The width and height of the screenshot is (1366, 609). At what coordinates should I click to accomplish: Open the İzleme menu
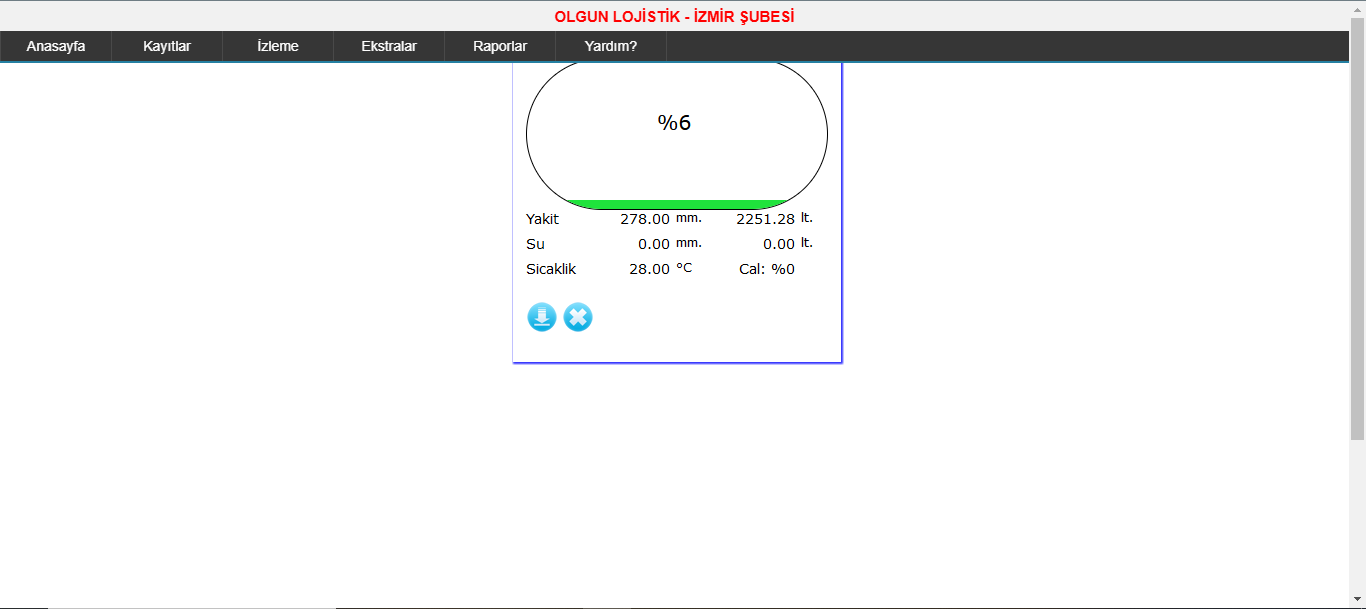(x=278, y=46)
